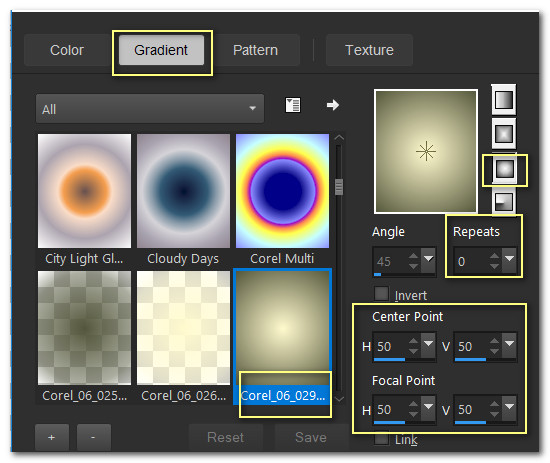This screenshot has height=463, width=550.
Task: Click the Center Point H value field
Action: click(391, 346)
